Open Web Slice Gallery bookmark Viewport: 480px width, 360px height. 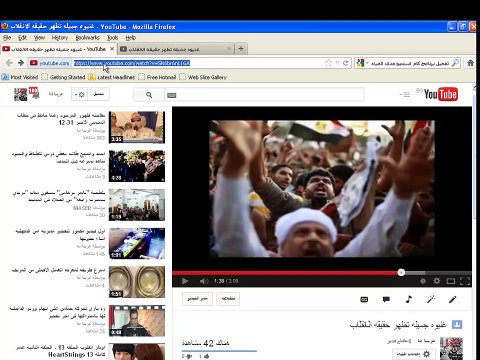click(203, 77)
